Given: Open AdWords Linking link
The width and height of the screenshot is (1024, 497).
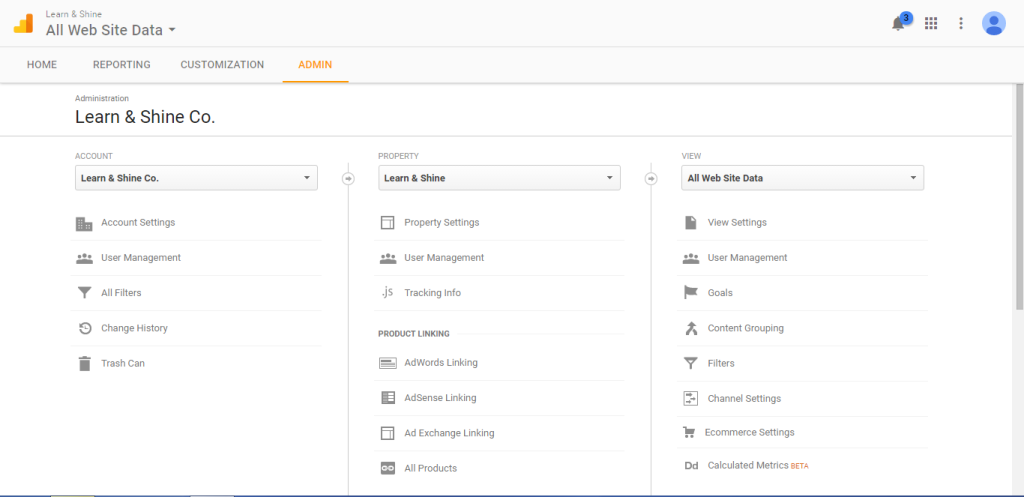Looking at the screenshot, I should click(441, 362).
